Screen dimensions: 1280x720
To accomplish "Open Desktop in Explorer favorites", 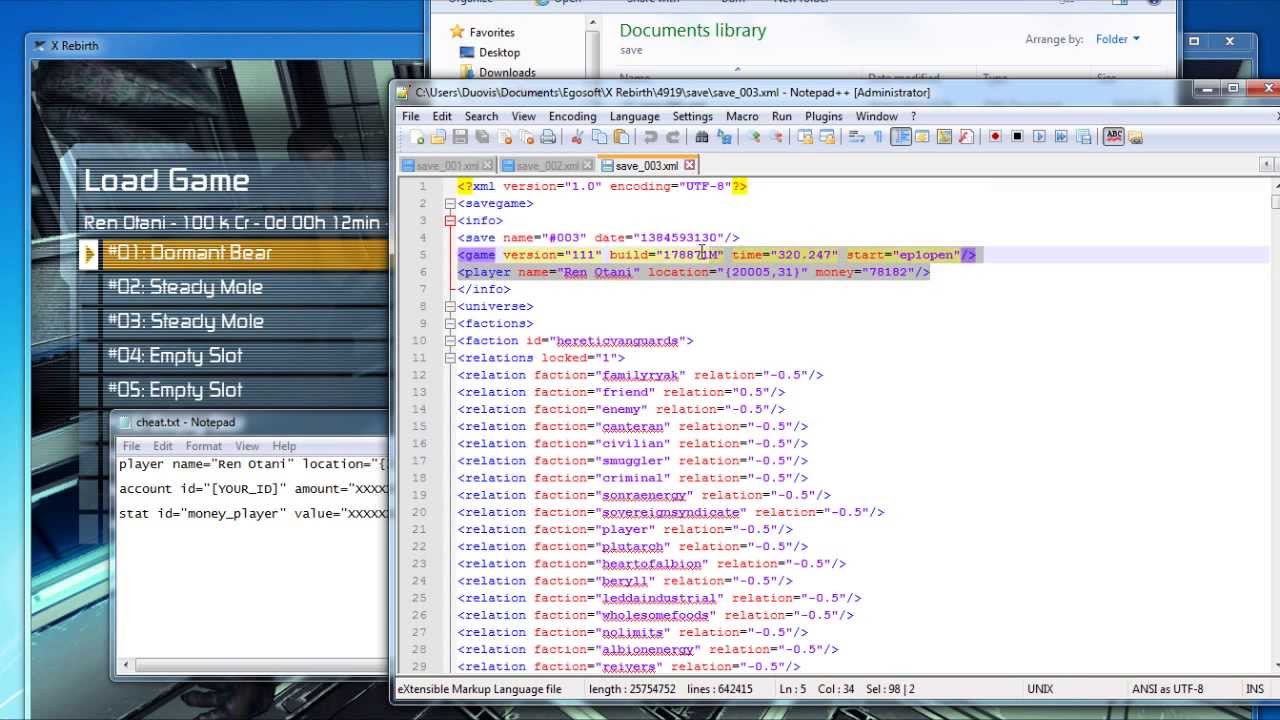I will point(499,52).
